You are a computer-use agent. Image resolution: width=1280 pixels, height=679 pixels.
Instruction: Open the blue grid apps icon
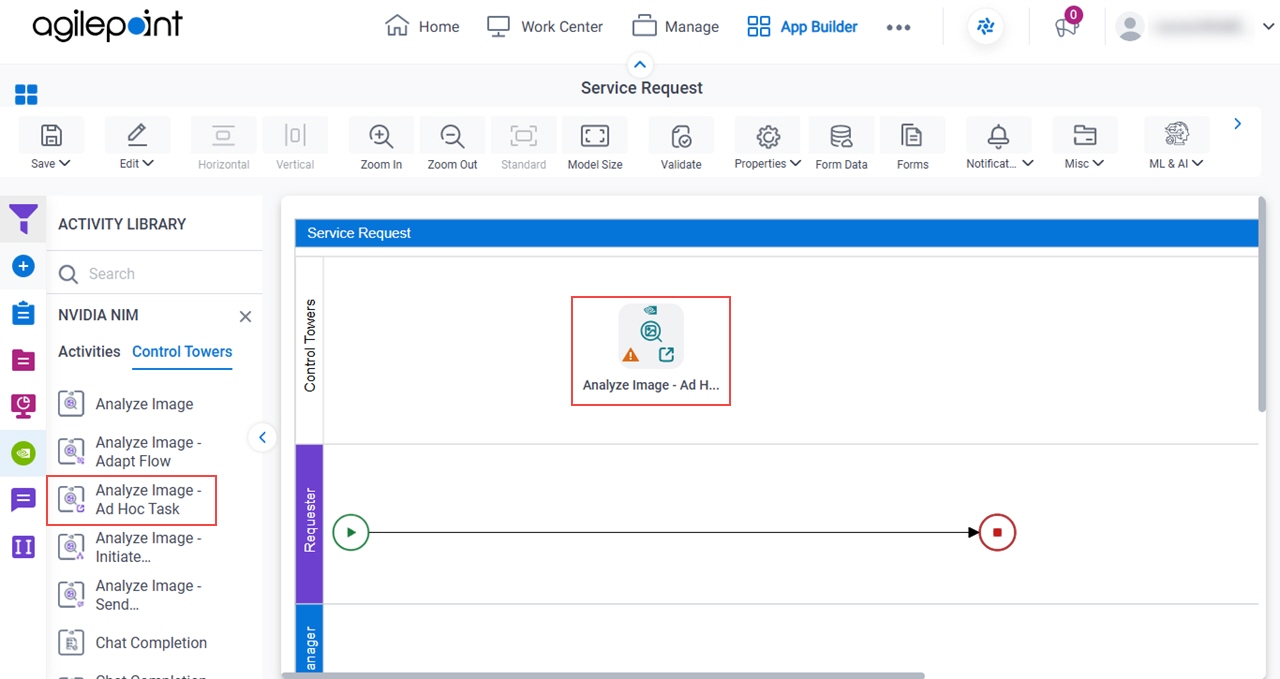(x=26, y=95)
